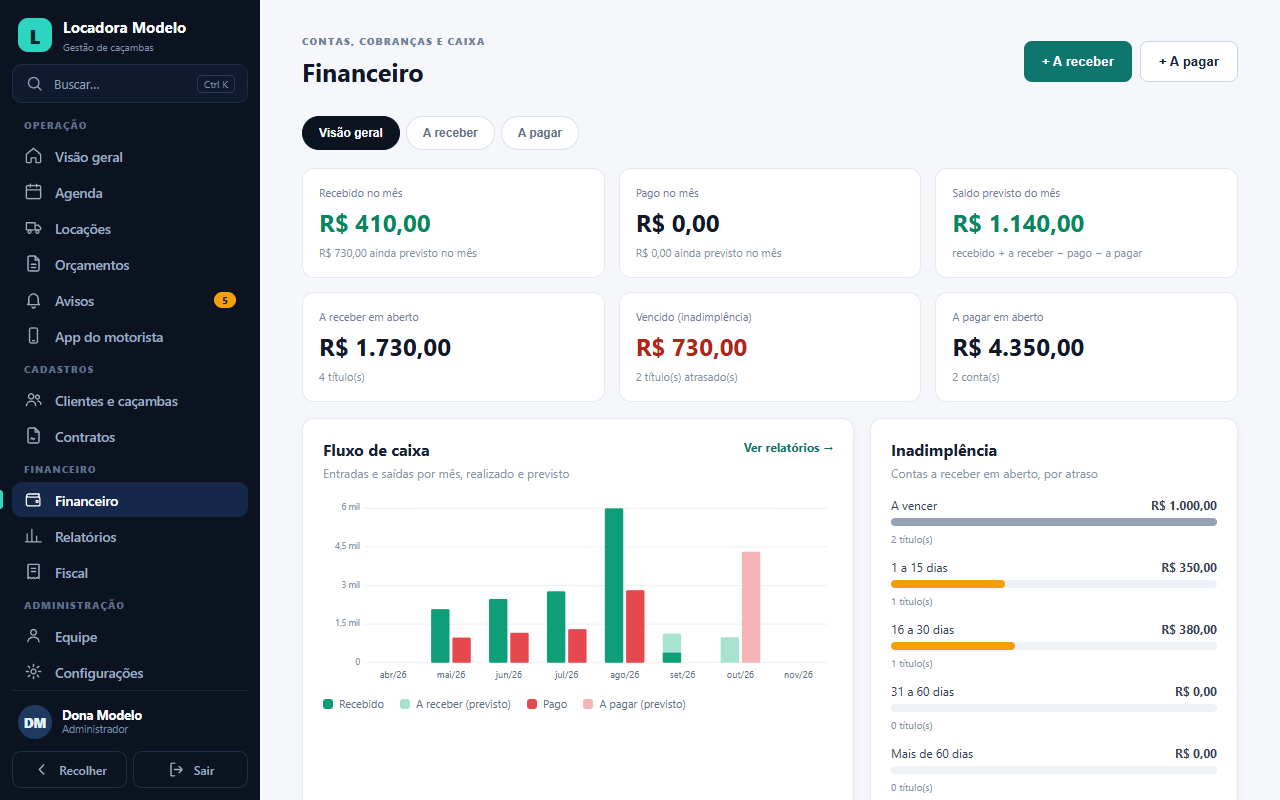Click the Fiscal receipt icon
Screen dimensions: 1280x800
(34, 573)
